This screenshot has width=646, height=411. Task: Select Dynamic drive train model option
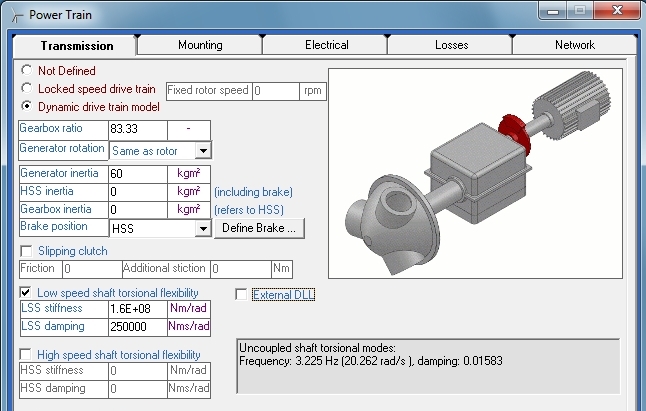(26, 107)
